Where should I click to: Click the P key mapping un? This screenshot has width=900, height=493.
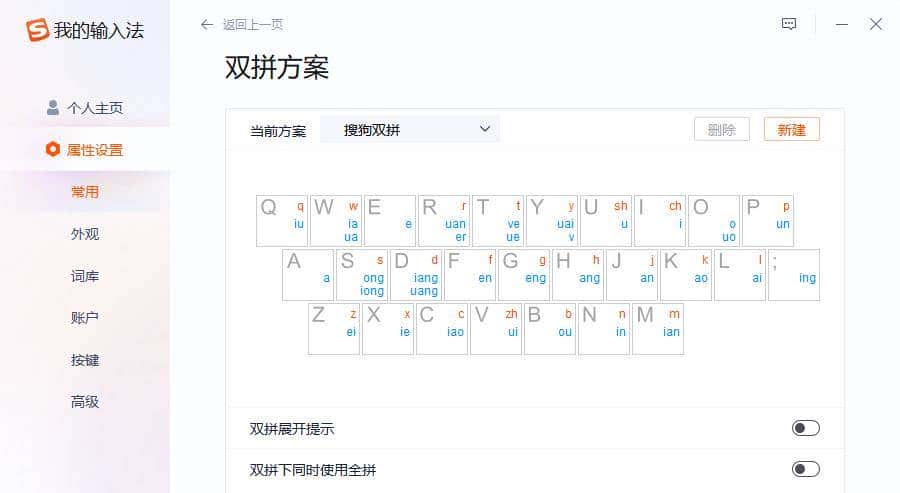pyautogui.click(x=767, y=221)
